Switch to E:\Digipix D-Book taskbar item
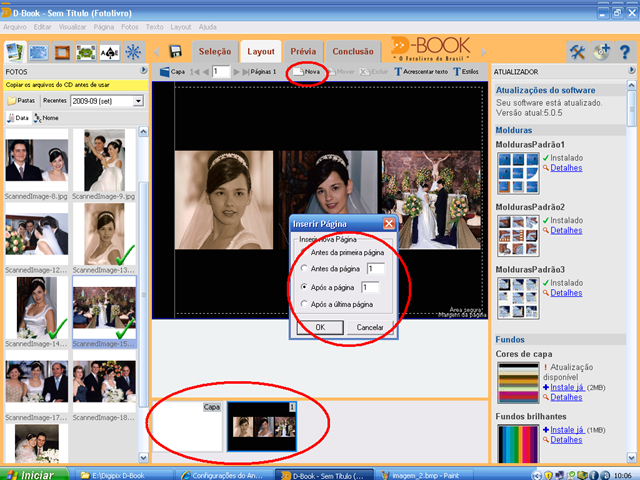The image size is (640, 480). (124, 476)
